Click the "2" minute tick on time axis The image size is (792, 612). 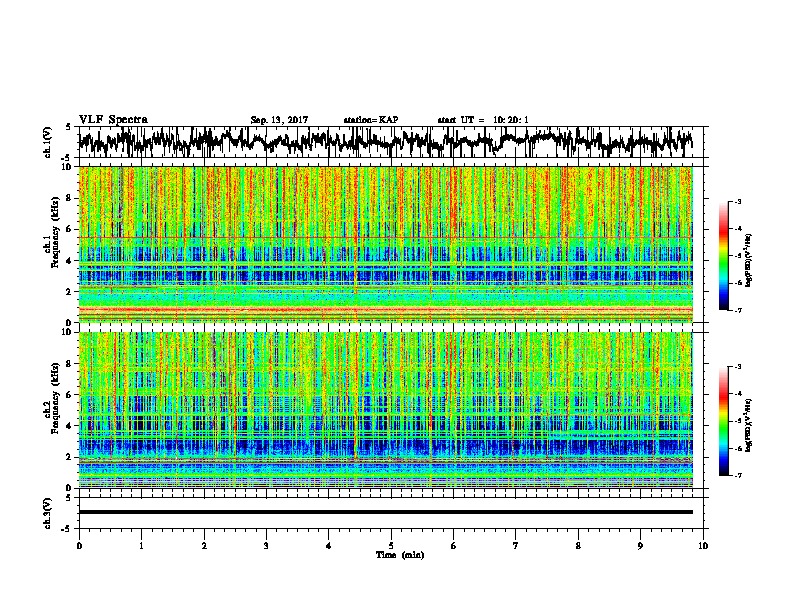tap(204, 546)
